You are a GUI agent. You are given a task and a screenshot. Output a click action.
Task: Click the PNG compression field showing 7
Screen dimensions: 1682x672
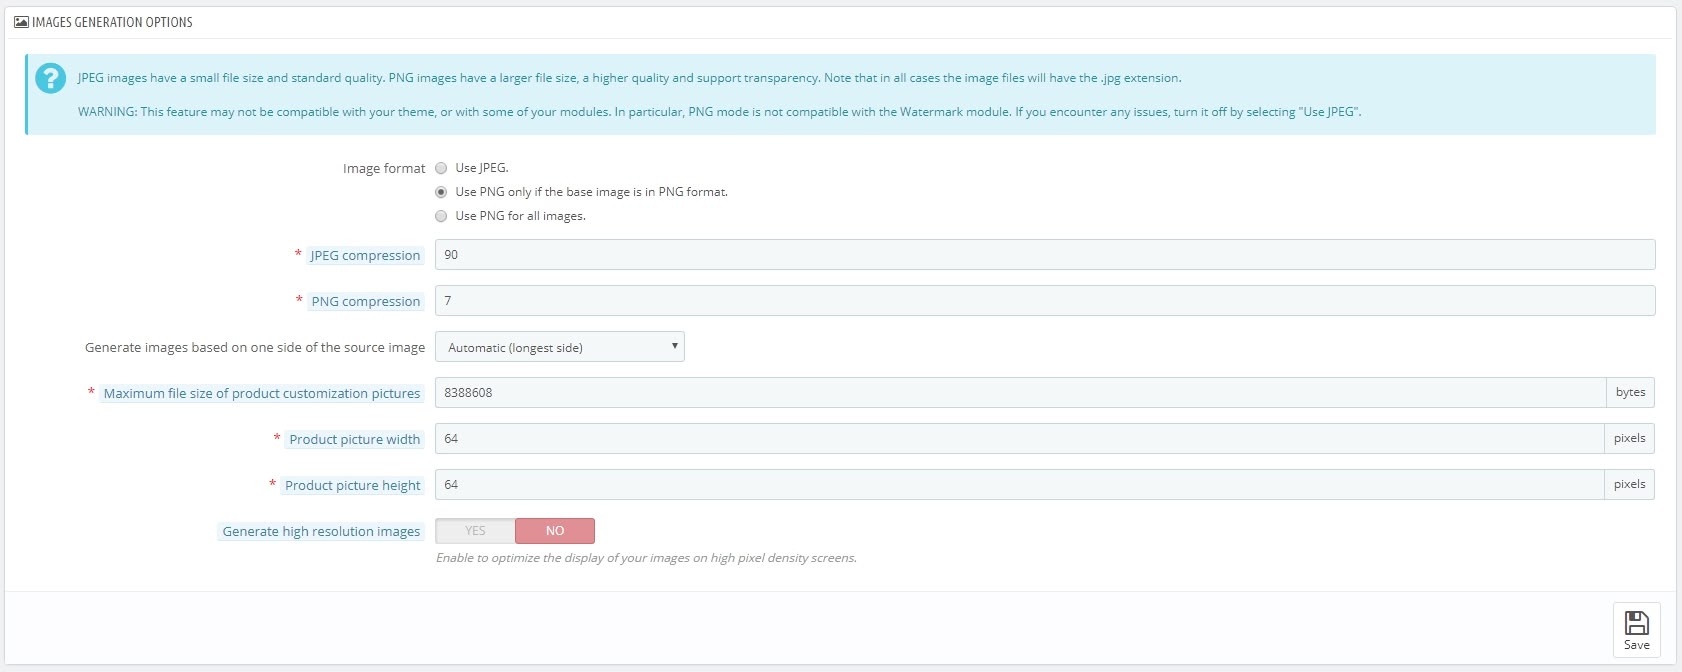point(1044,301)
